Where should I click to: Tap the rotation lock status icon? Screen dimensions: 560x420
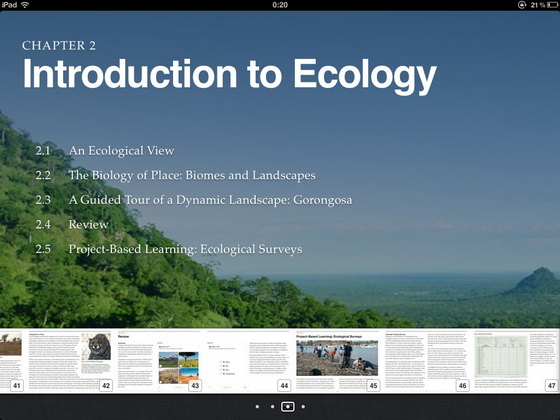coord(522,5)
